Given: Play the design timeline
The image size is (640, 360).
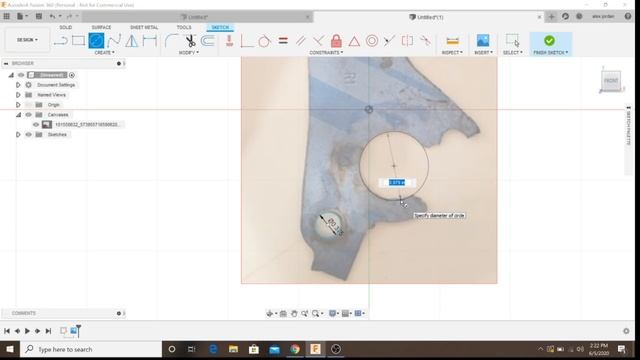Looking at the screenshot, I should (27, 331).
